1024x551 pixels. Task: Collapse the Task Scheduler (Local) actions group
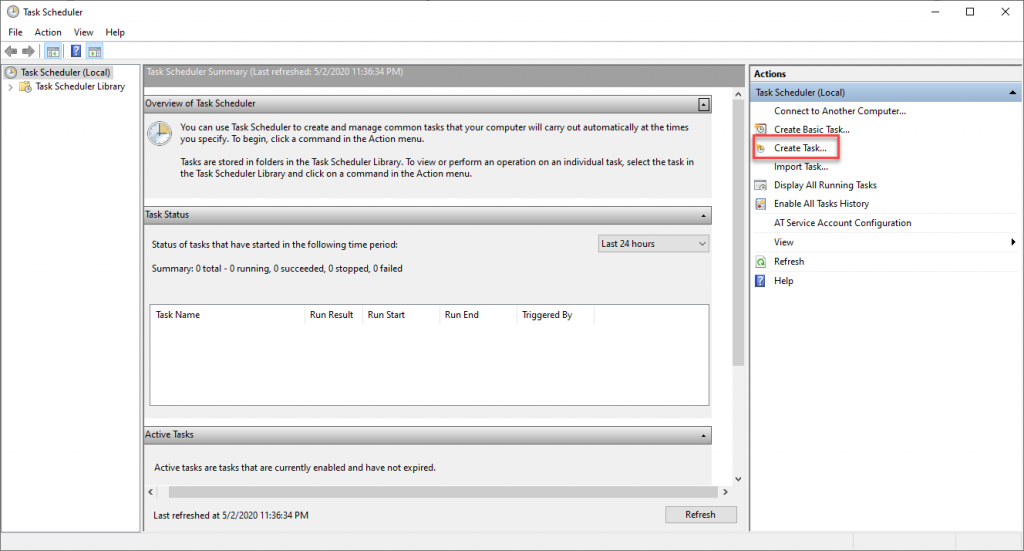pyautogui.click(x=1013, y=93)
